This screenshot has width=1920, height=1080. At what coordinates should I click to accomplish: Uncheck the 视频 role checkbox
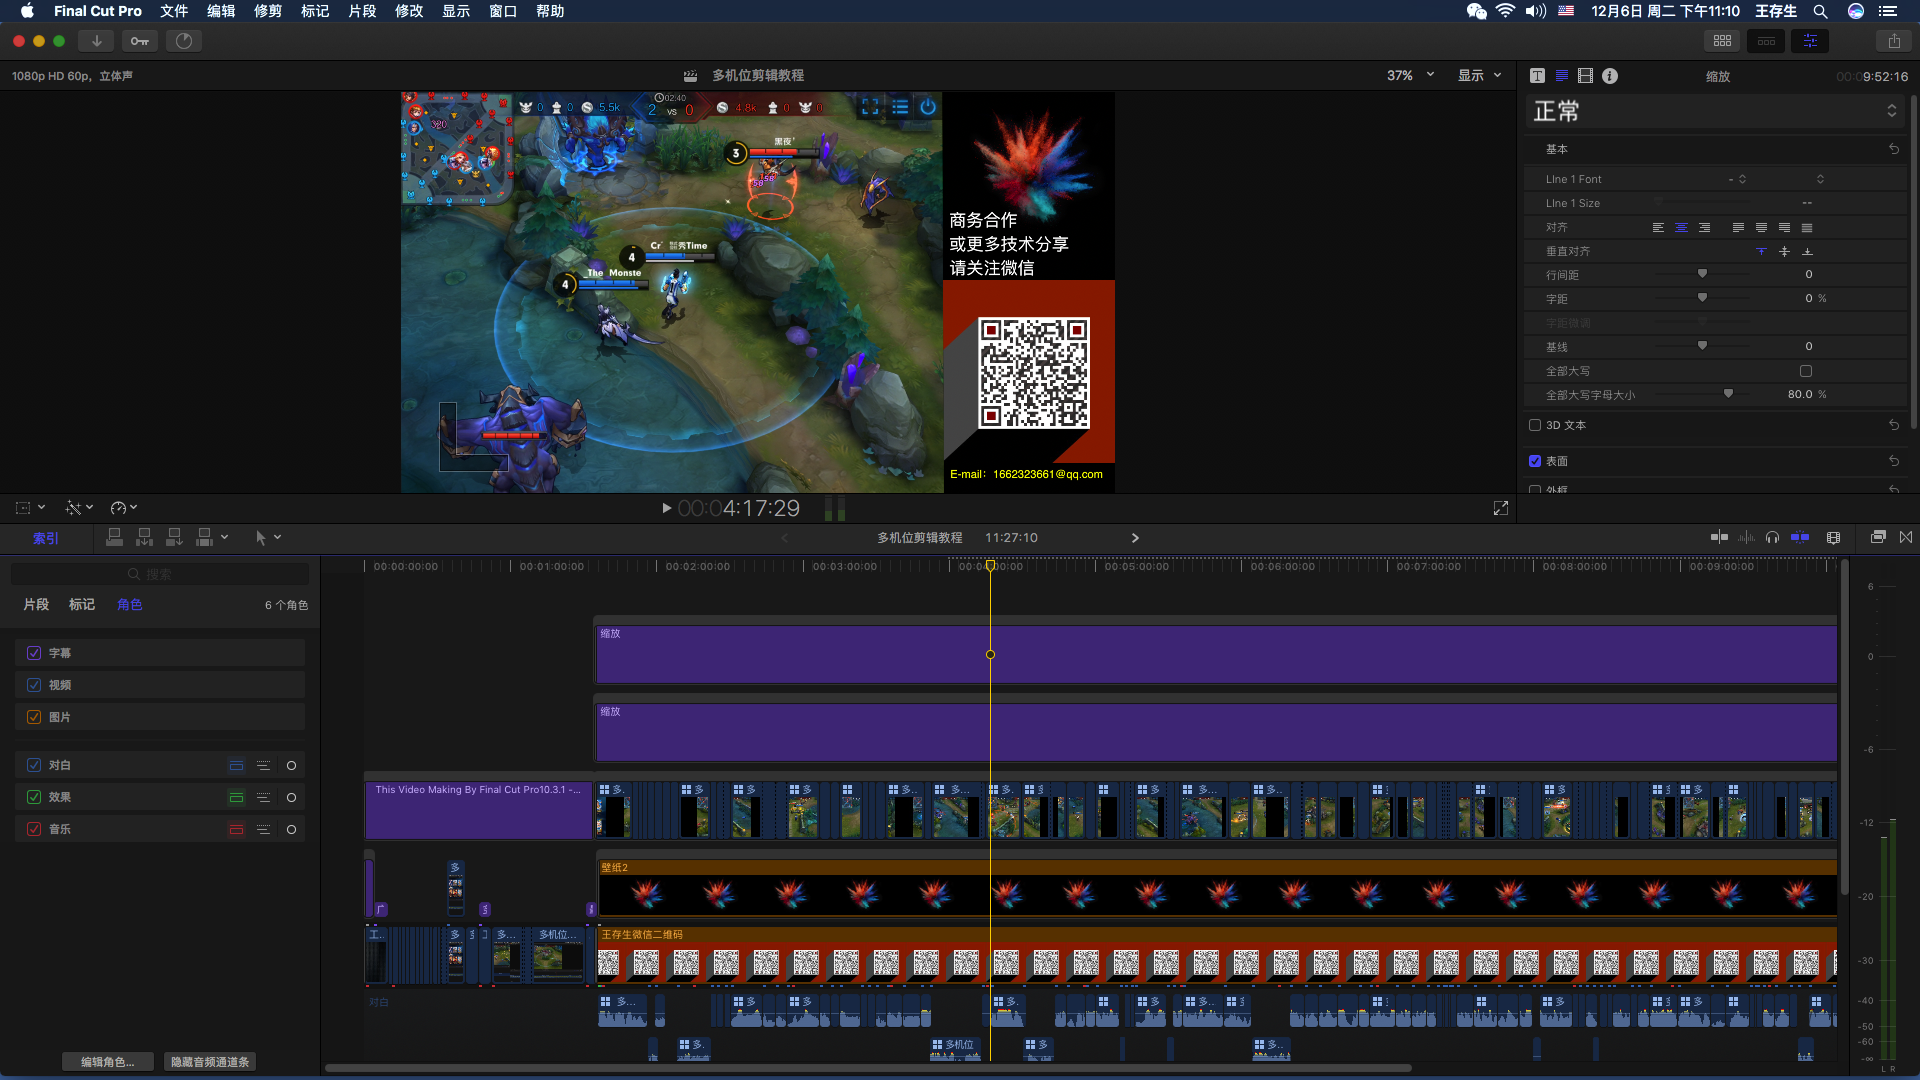[34, 685]
